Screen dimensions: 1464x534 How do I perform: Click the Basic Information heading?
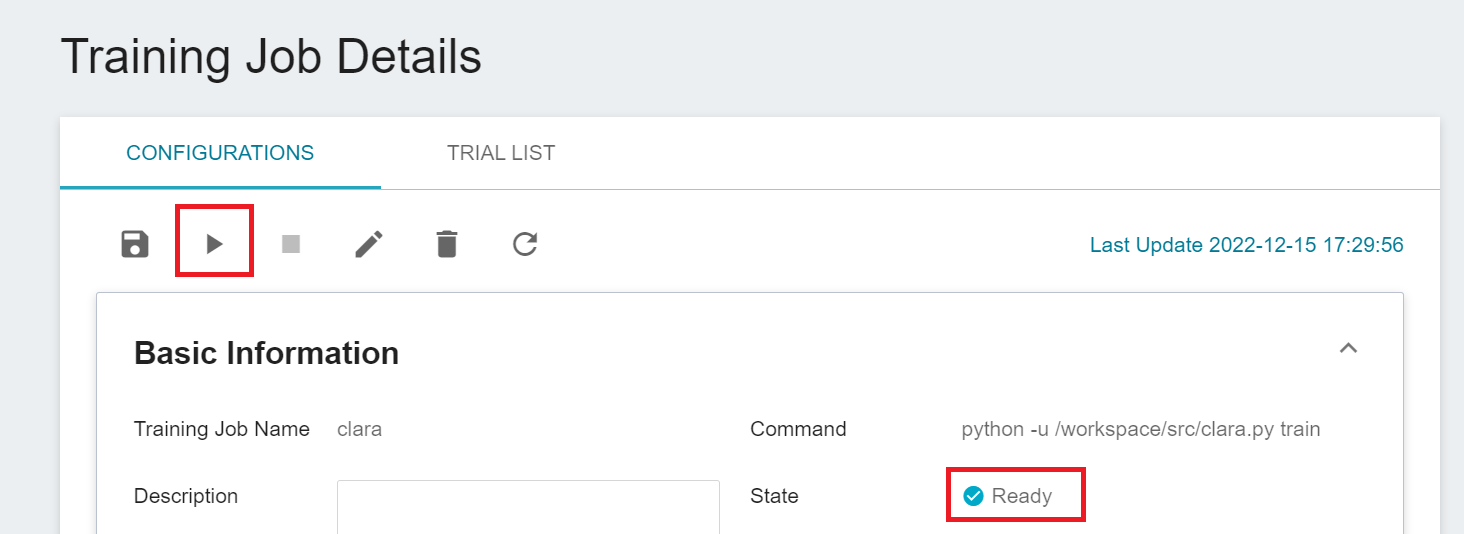point(266,353)
